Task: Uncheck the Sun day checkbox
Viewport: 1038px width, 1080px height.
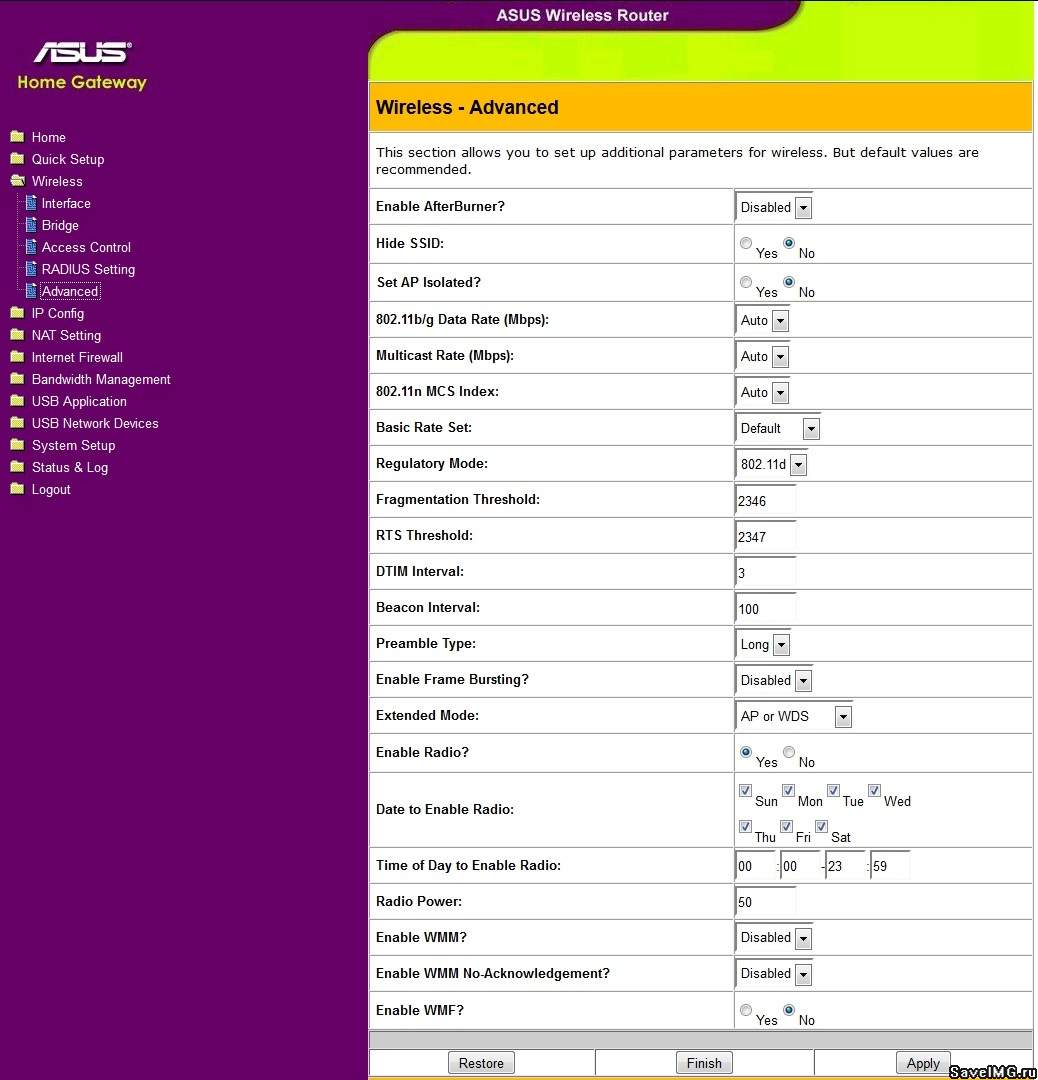Action: coord(746,791)
